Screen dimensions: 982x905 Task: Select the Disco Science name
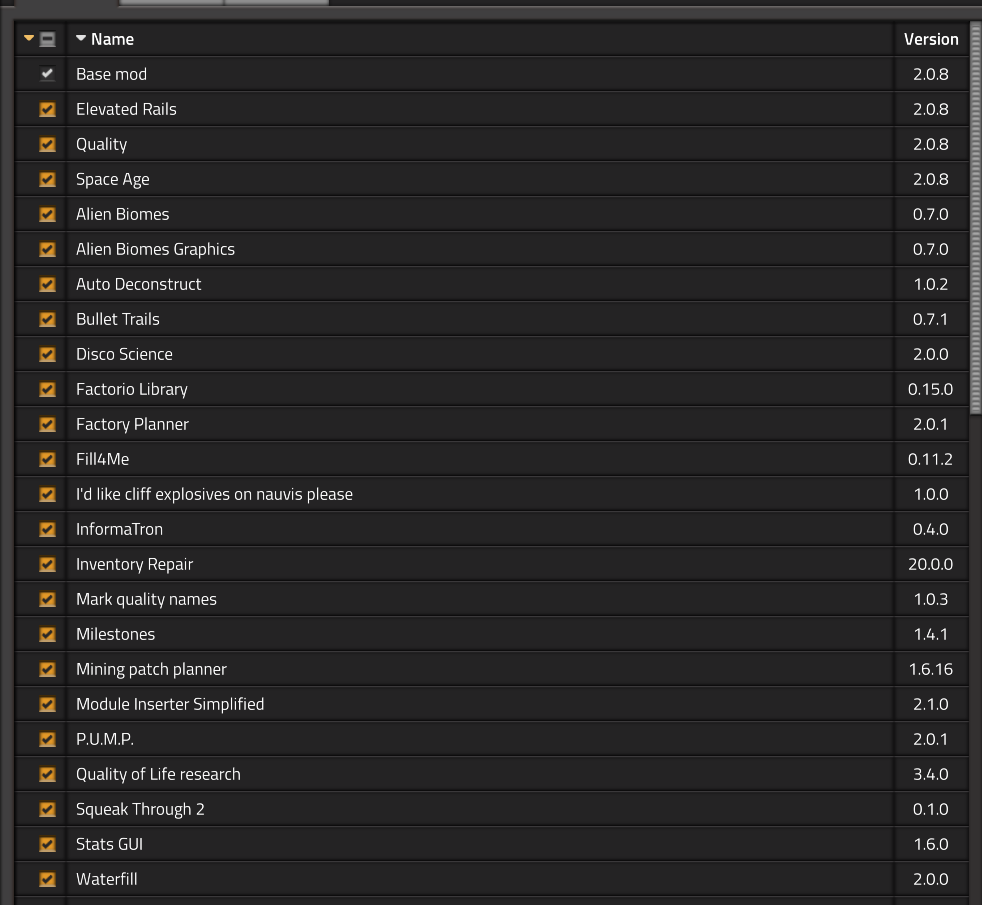click(x=124, y=354)
